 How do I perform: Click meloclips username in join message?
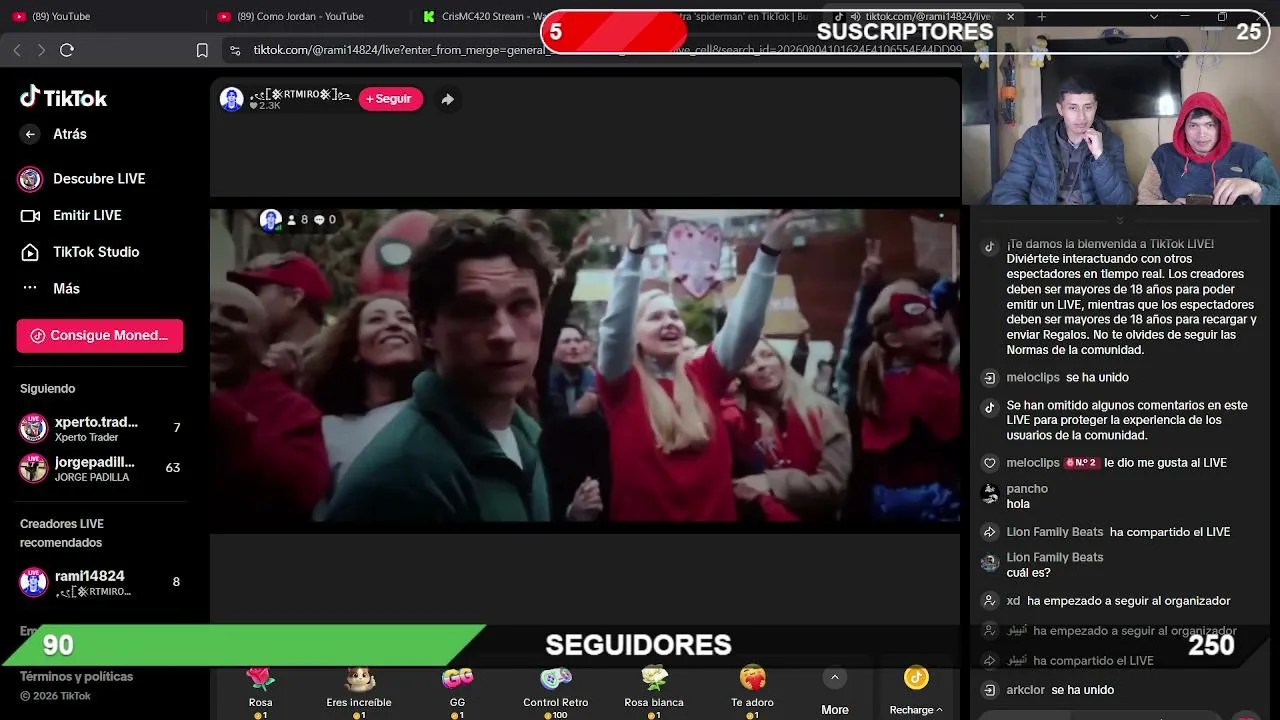1033,378
